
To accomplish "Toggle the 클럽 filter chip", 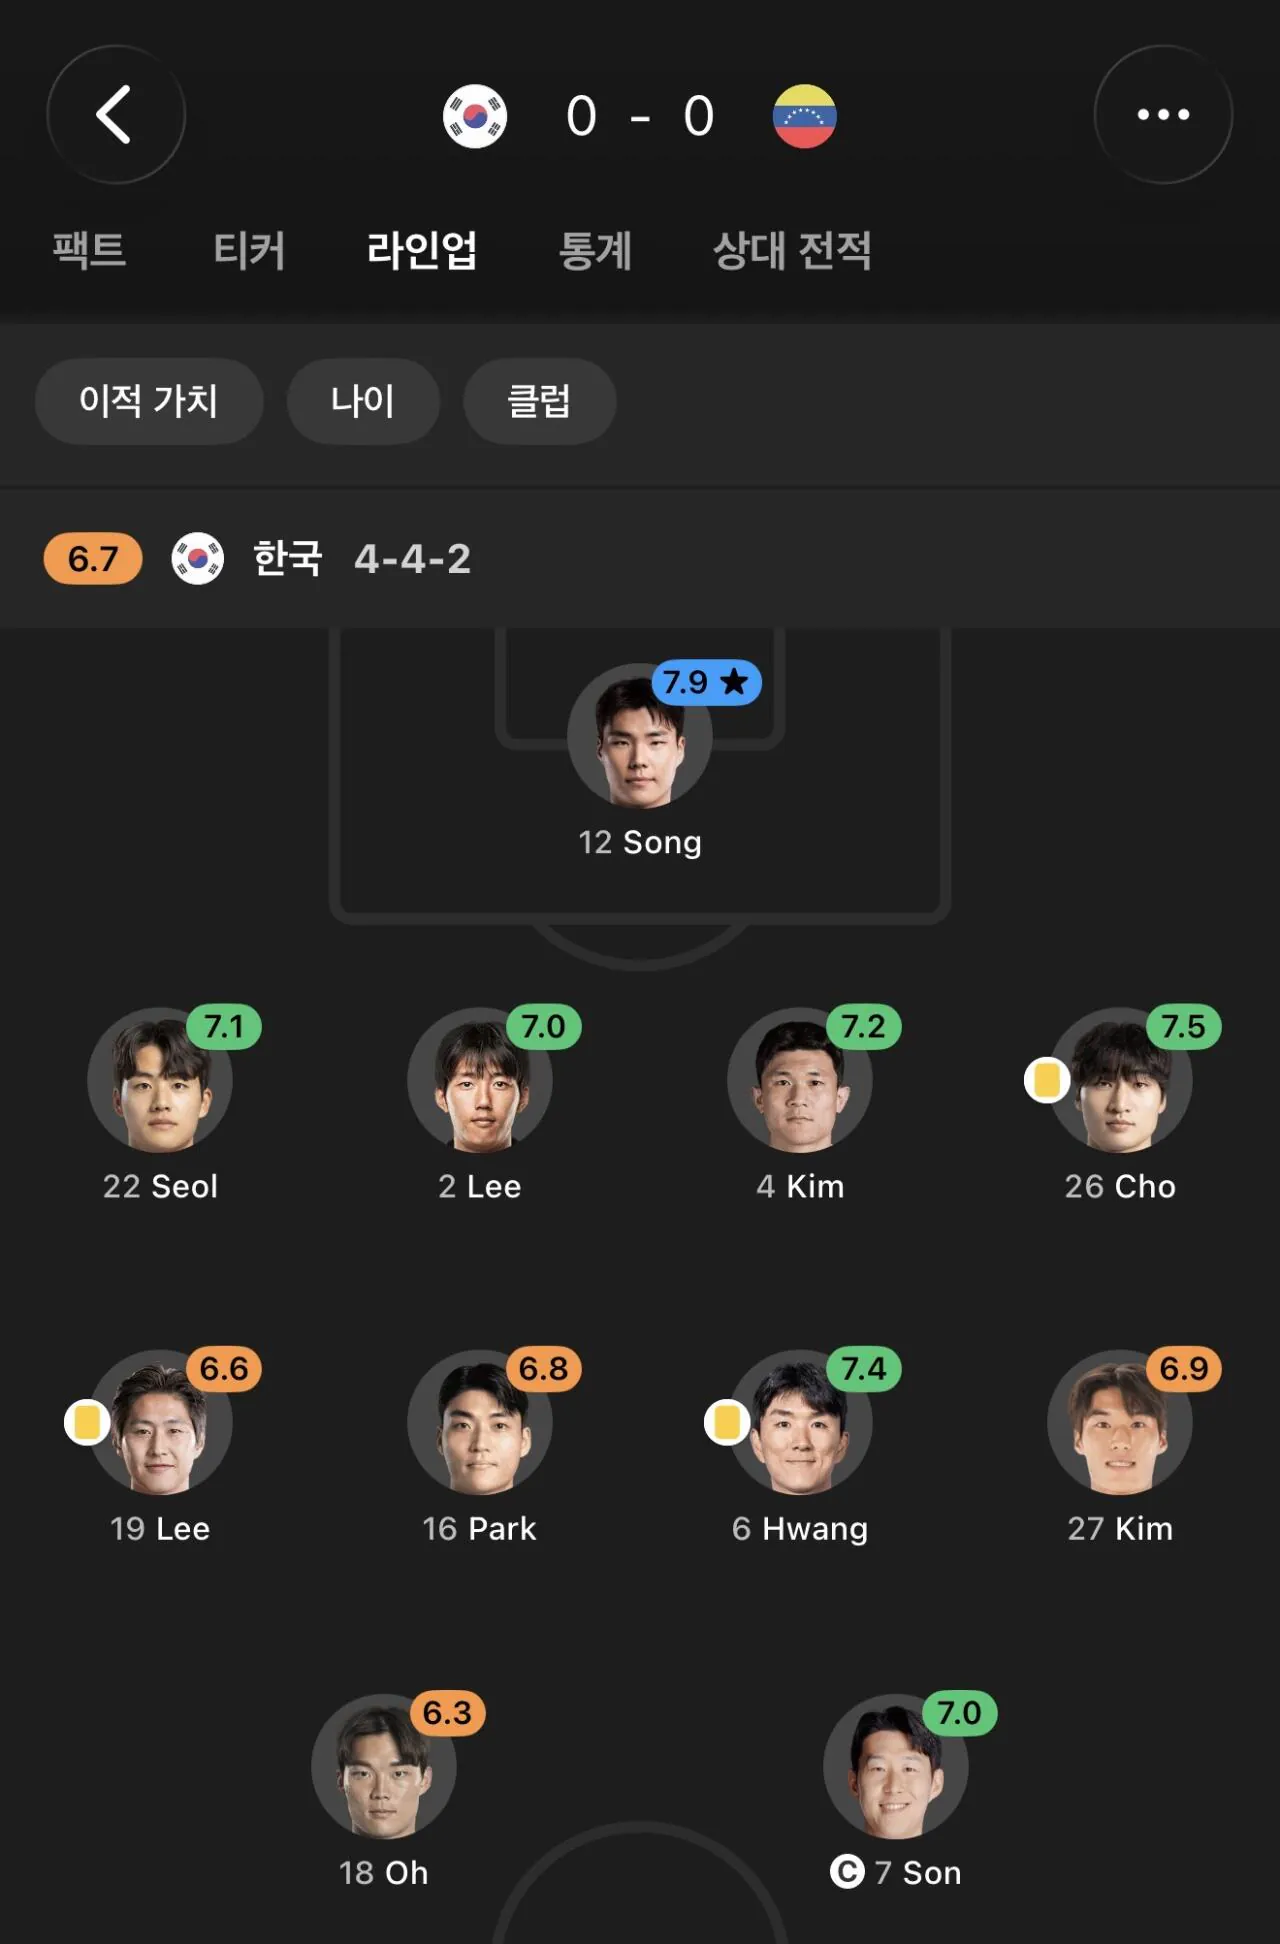I will coord(539,401).
